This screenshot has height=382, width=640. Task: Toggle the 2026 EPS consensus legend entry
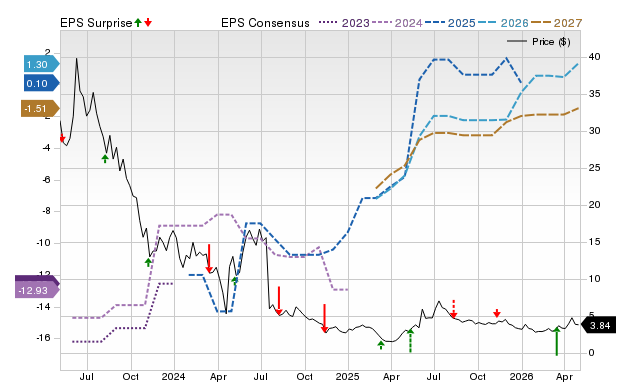[503, 23]
